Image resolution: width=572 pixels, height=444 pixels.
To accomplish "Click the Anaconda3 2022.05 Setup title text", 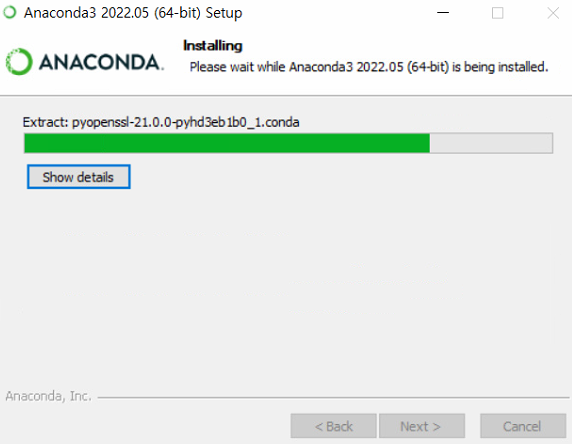I will pyautogui.click(x=133, y=13).
